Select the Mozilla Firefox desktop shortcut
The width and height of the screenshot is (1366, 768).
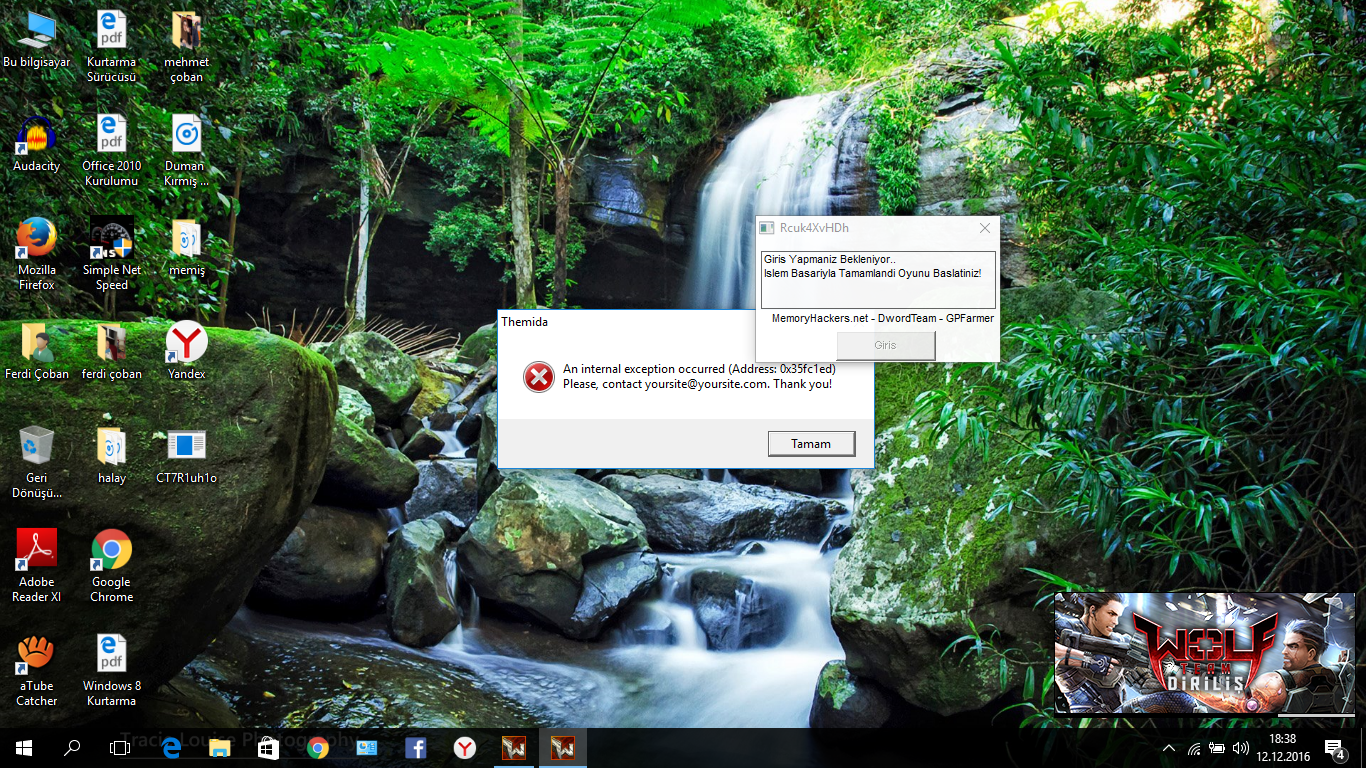[37, 255]
